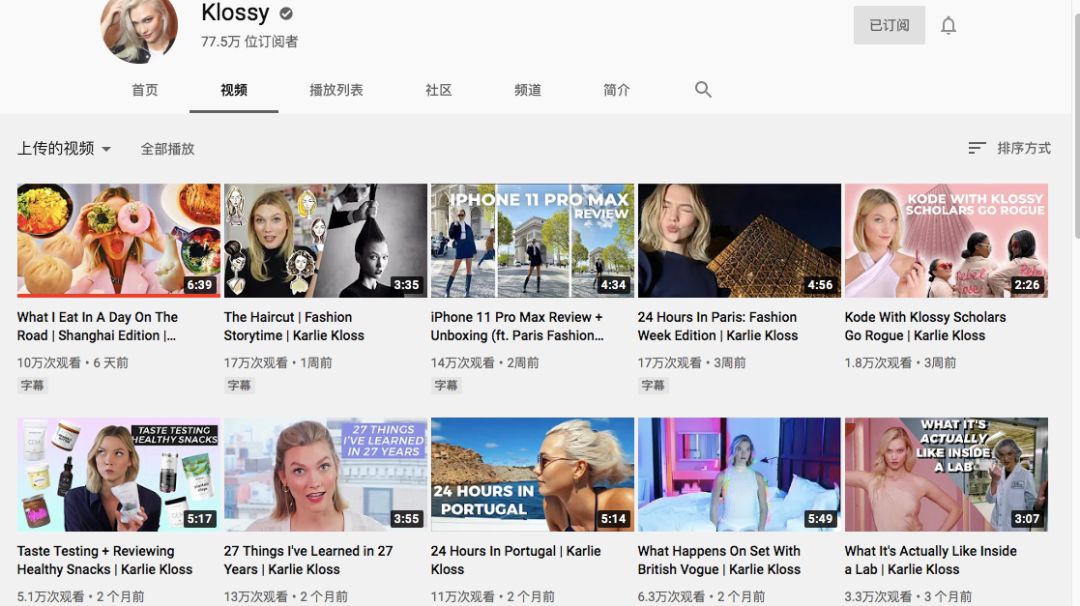Select the 视频 tab
1080x606 pixels.
(x=234, y=90)
